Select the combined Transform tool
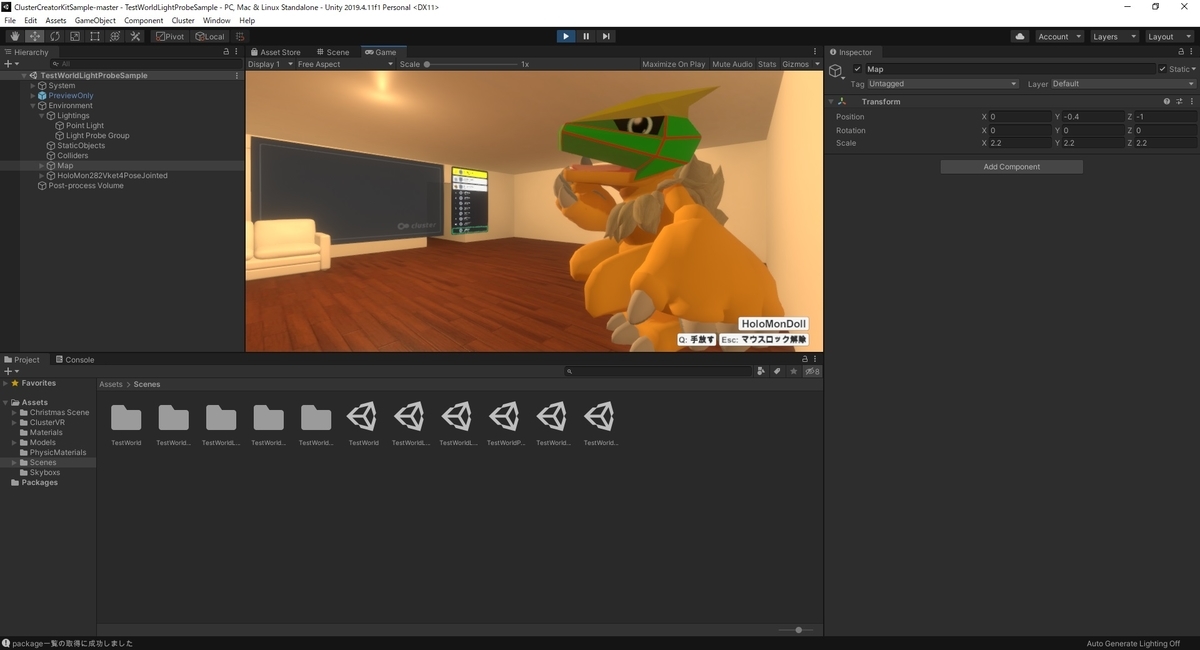 (115, 36)
